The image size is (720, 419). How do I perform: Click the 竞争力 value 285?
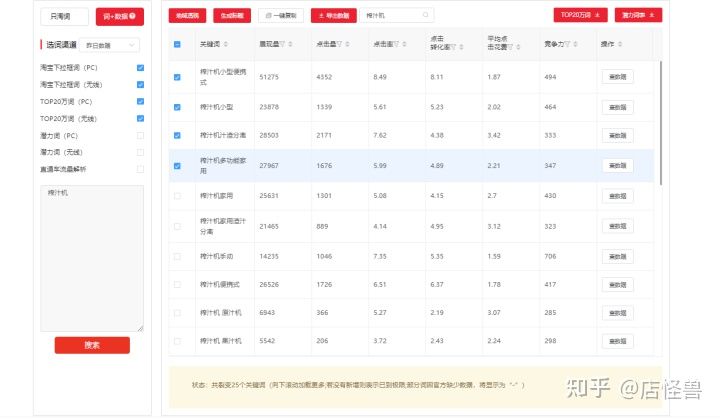[x=550, y=312]
